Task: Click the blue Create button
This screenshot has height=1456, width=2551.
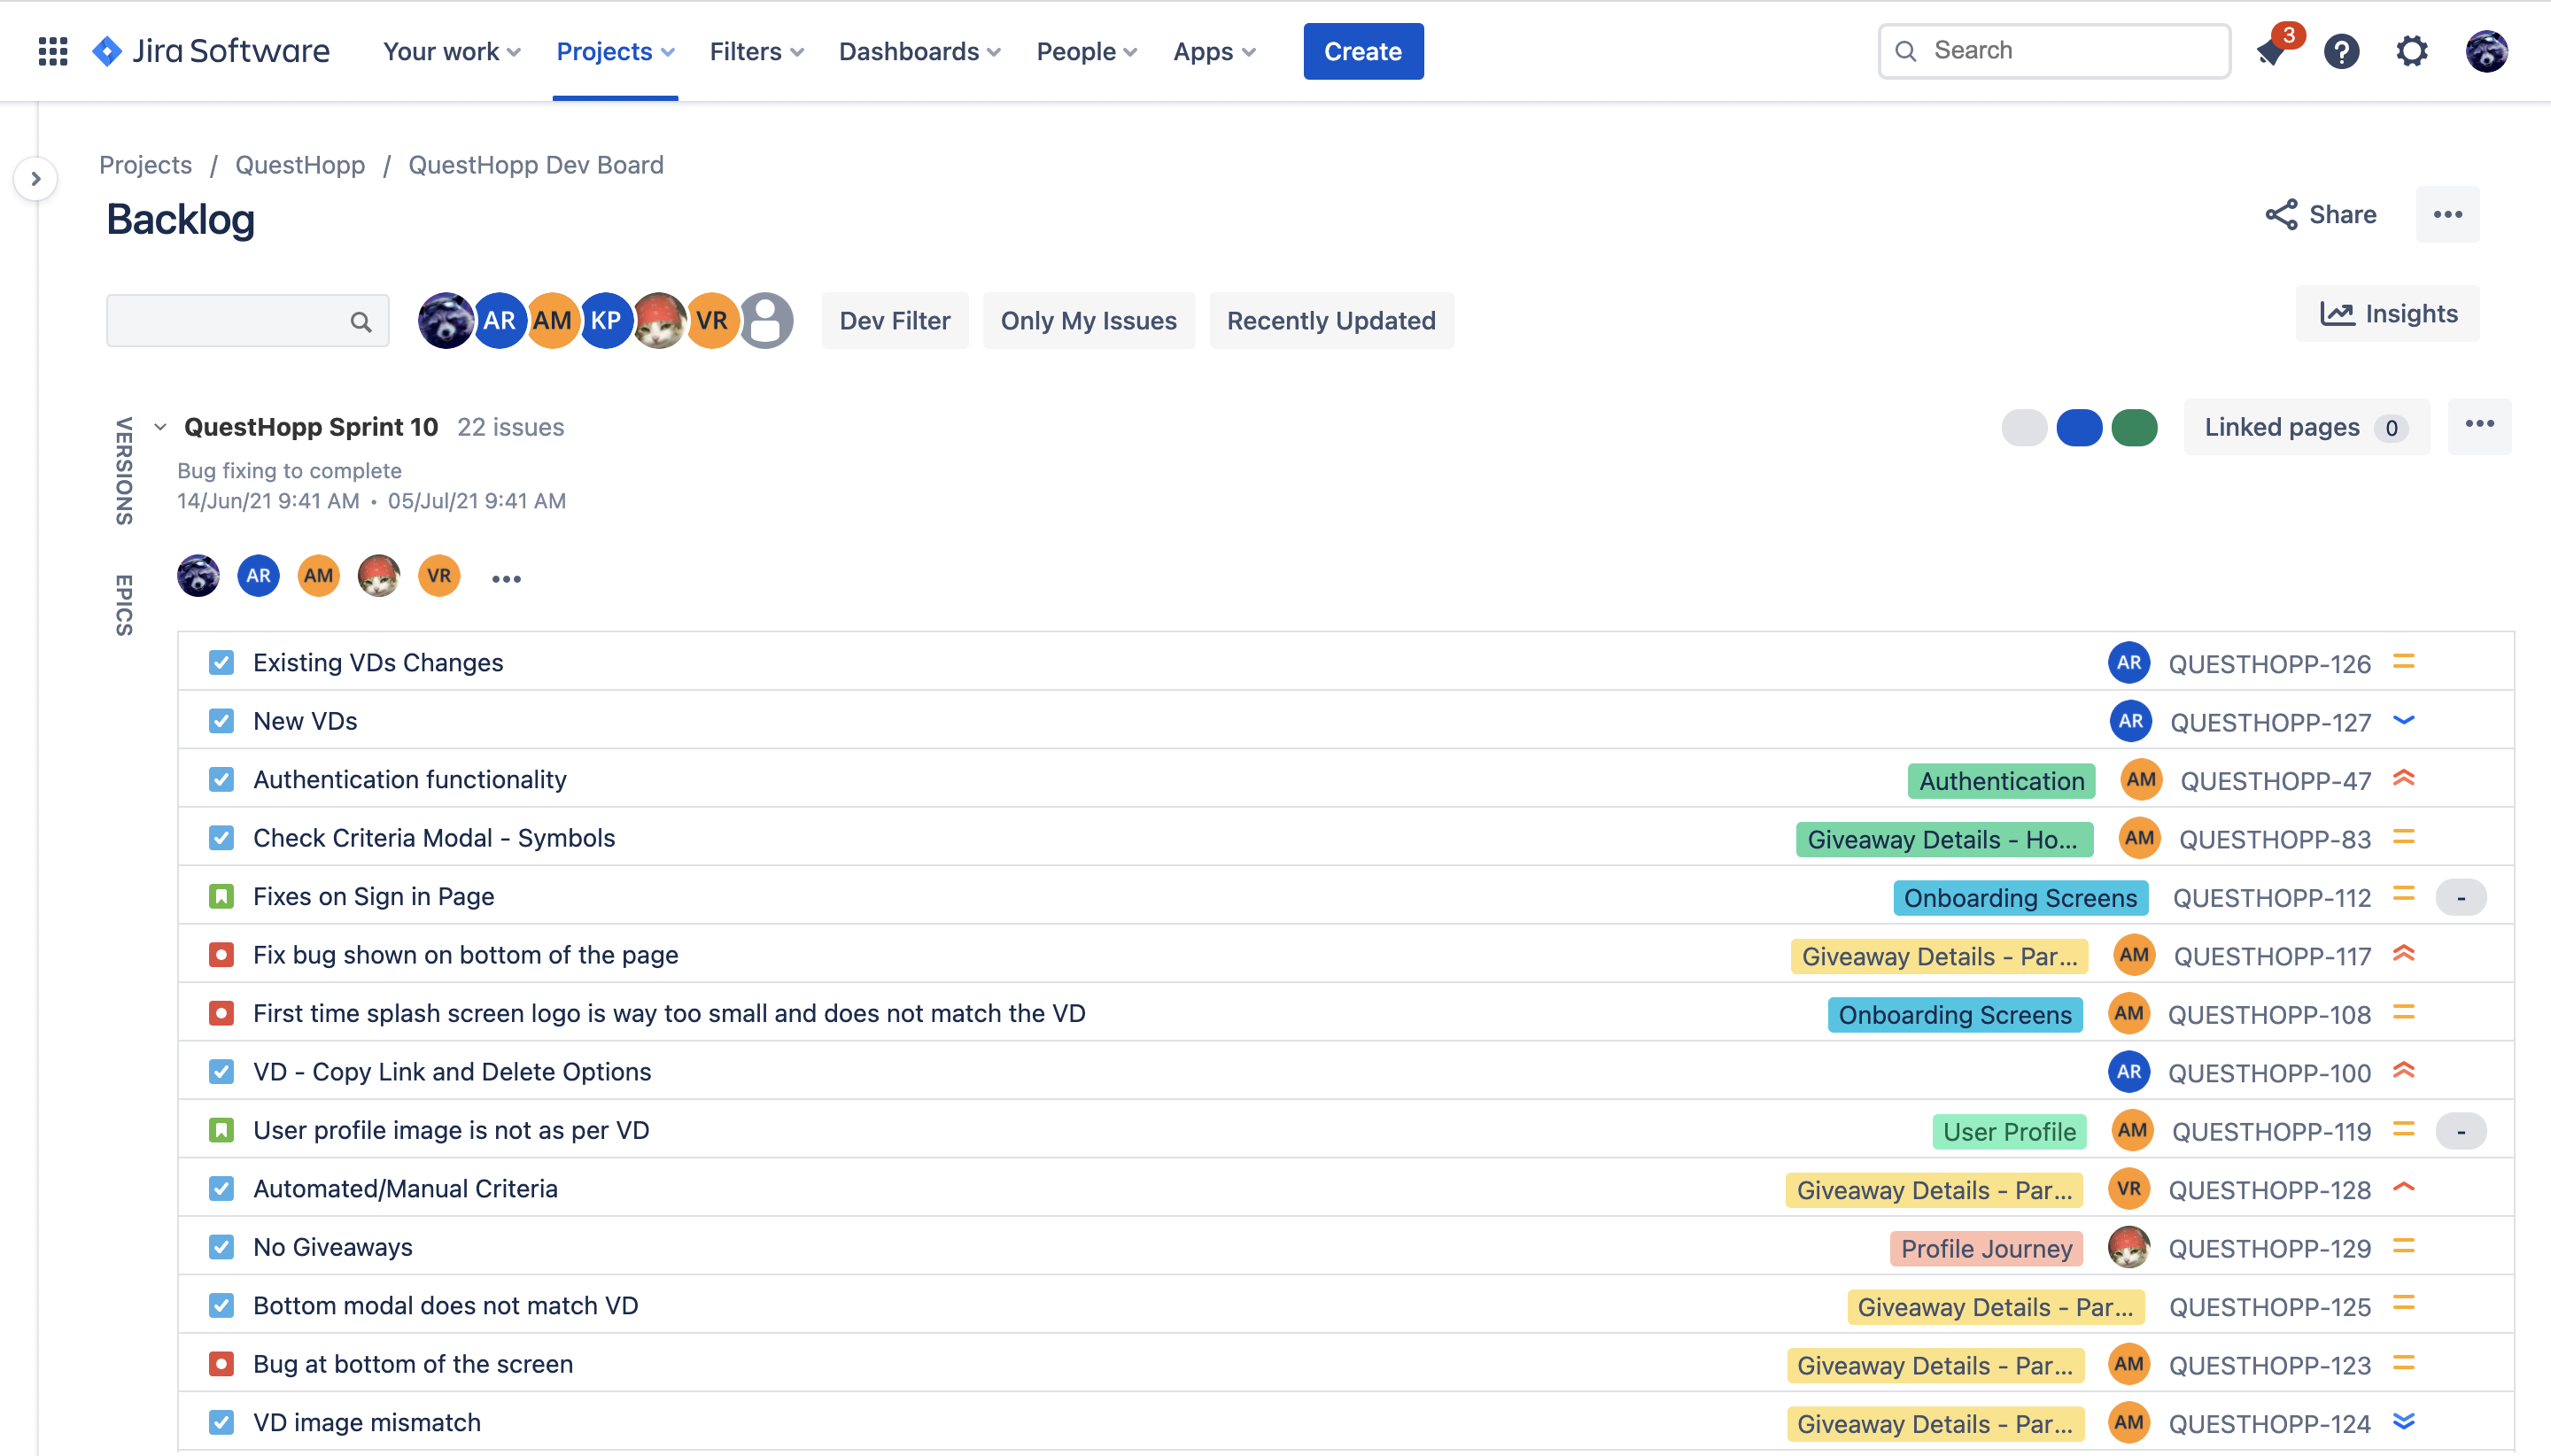Action: pyautogui.click(x=1362, y=51)
